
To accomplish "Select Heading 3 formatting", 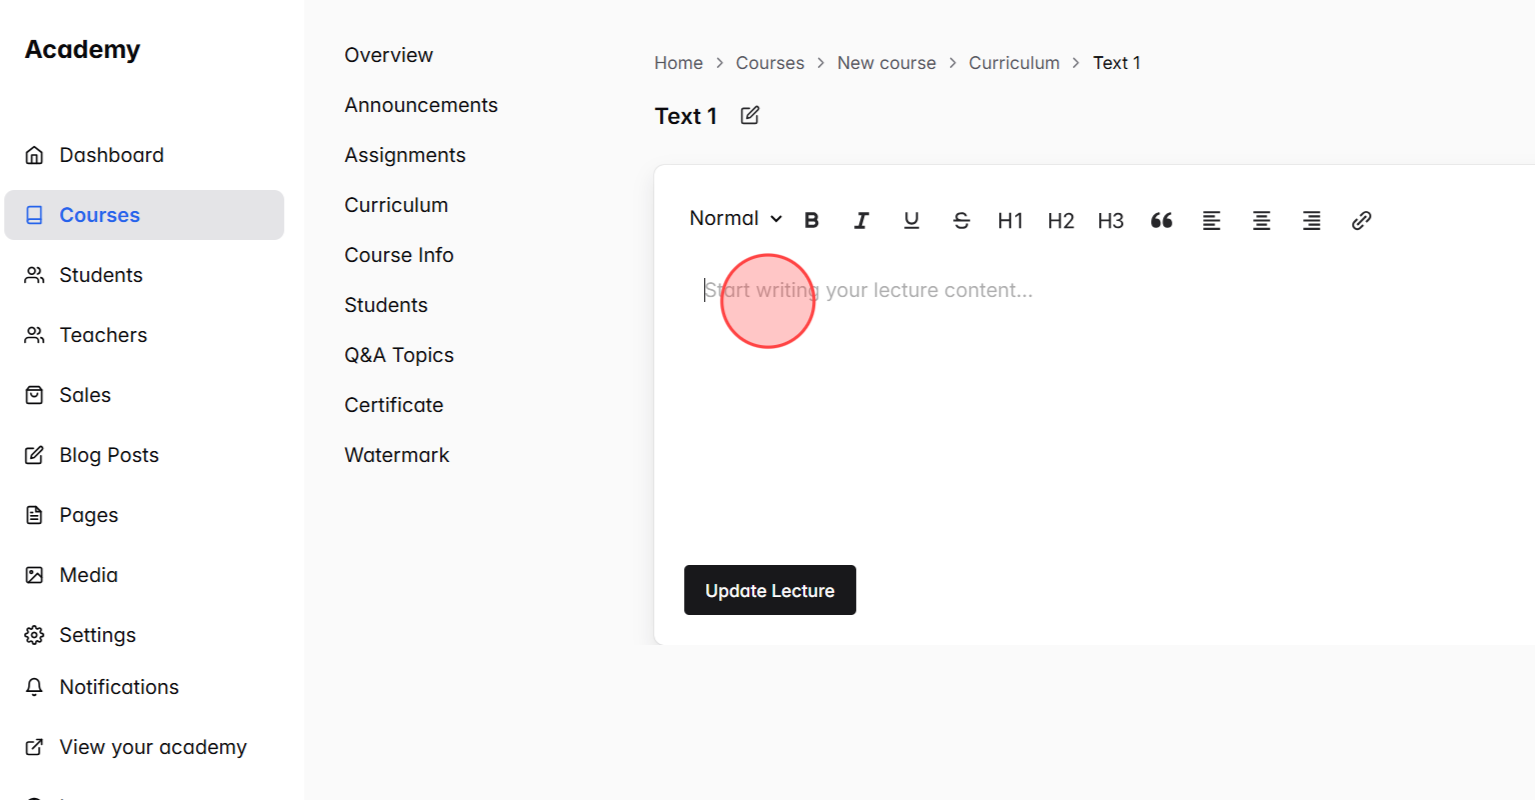I will click(1110, 220).
